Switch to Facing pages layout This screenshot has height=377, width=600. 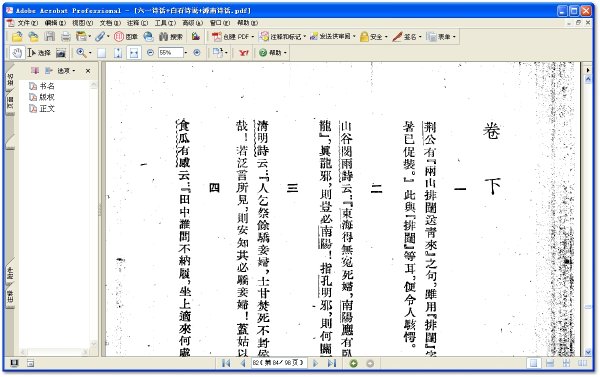pyautogui.click(x=582, y=363)
